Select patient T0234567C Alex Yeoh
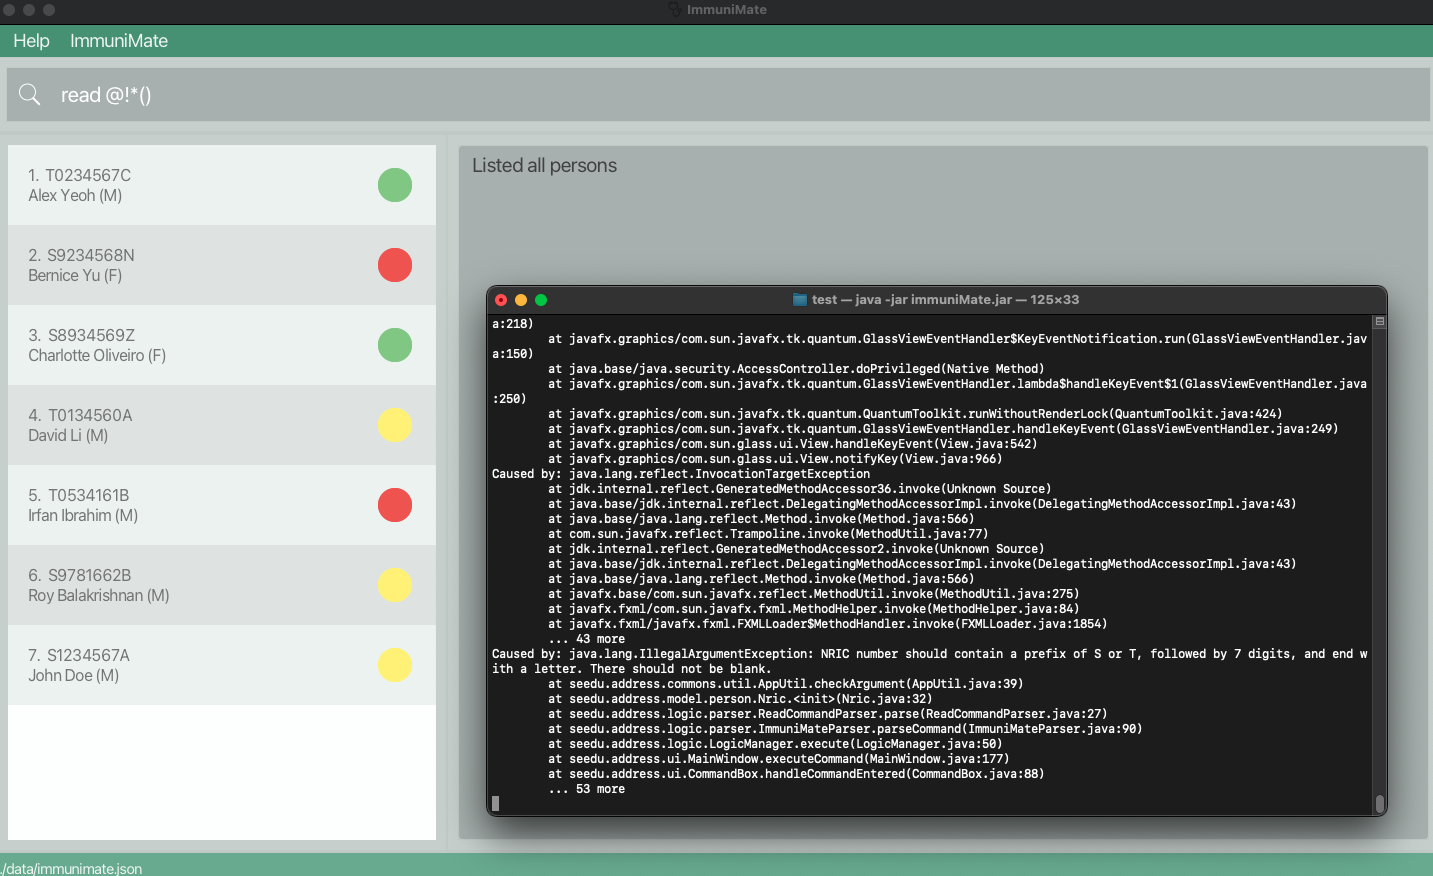The height and width of the screenshot is (876, 1433). (222, 185)
